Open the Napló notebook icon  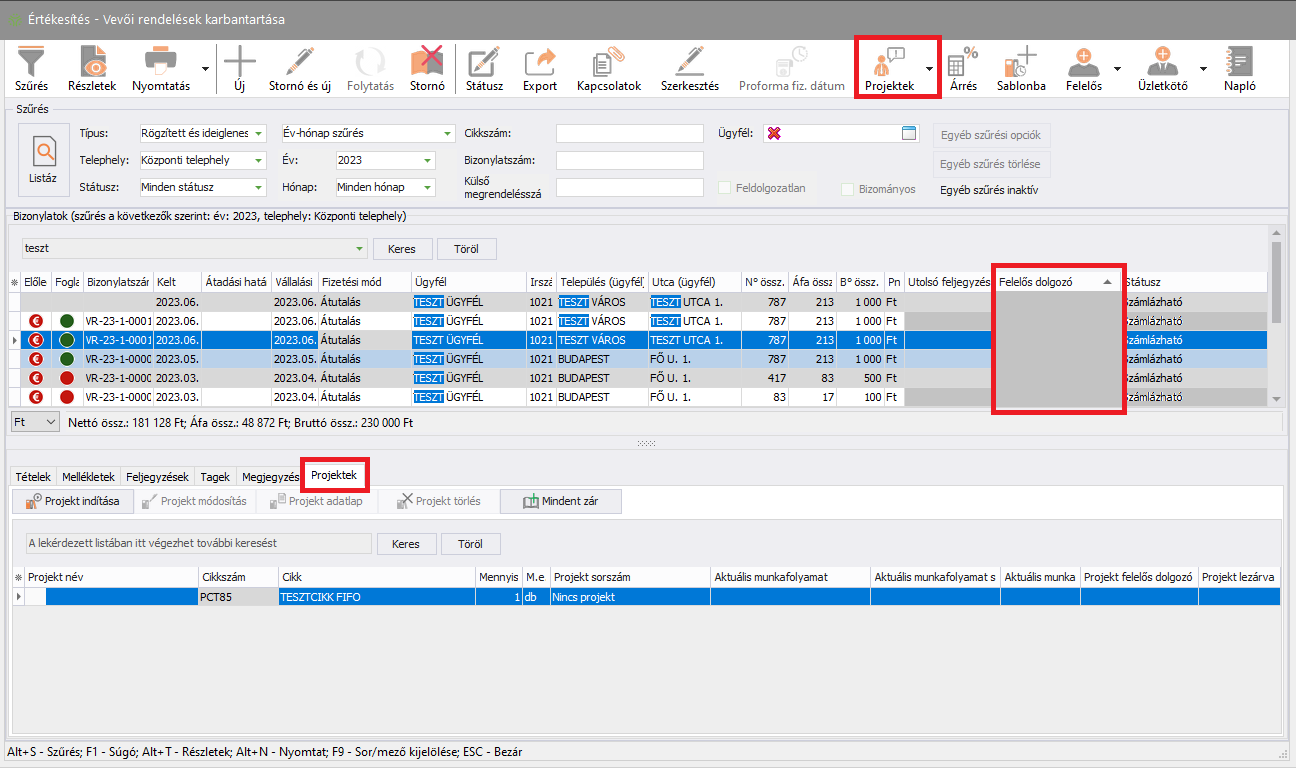tap(1239, 63)
